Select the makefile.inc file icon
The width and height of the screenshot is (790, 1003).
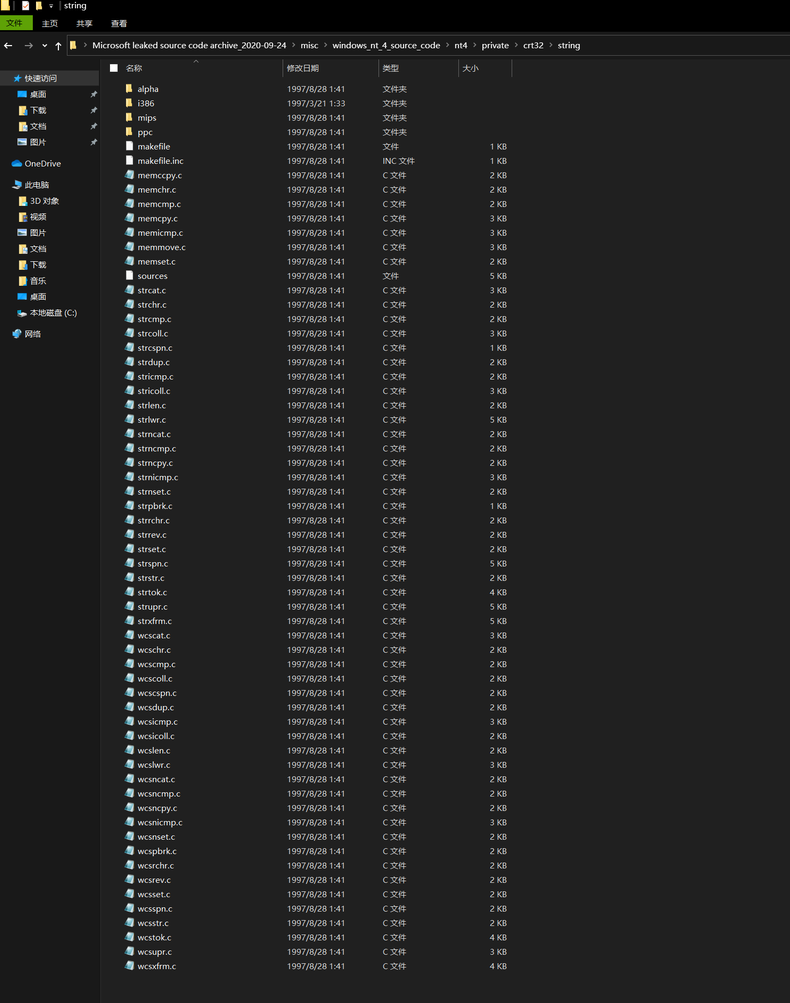click(x=129, y=161)
